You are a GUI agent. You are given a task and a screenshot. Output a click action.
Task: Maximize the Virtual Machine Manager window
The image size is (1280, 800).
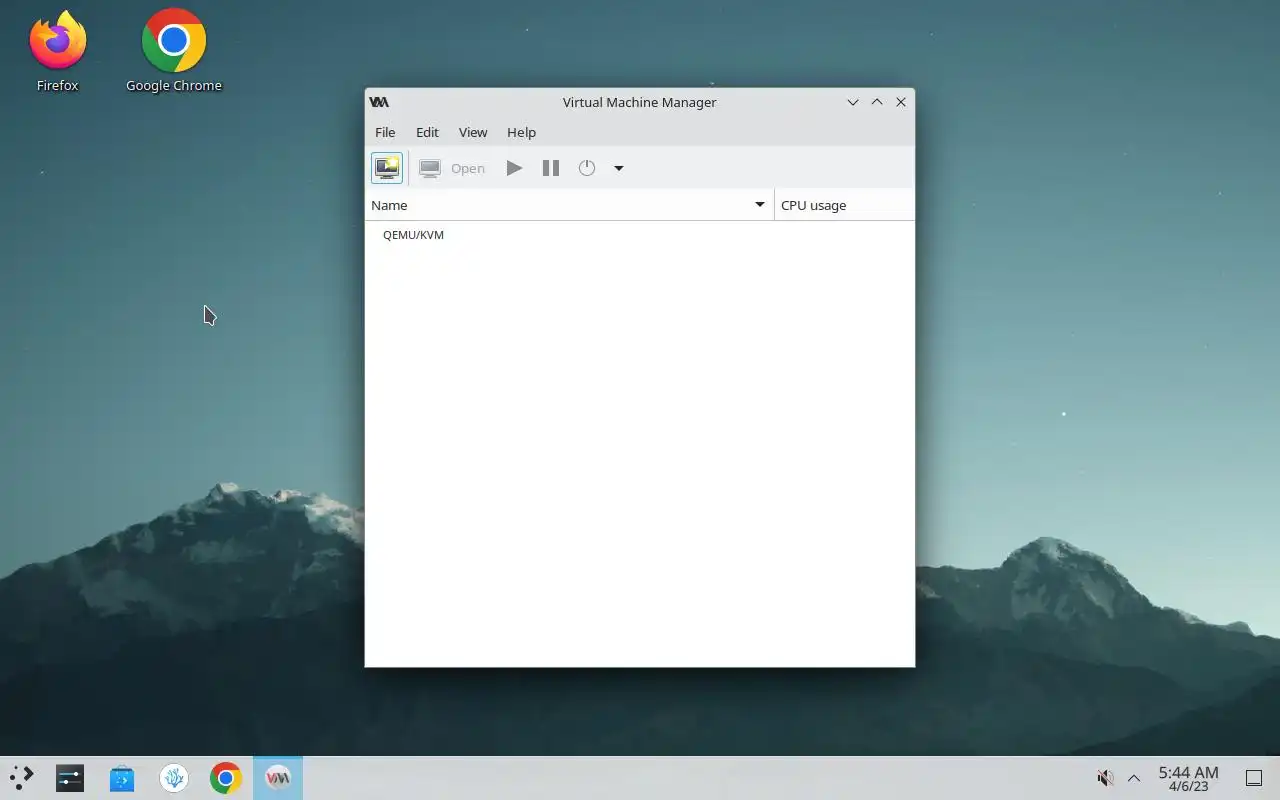(877, 102)
